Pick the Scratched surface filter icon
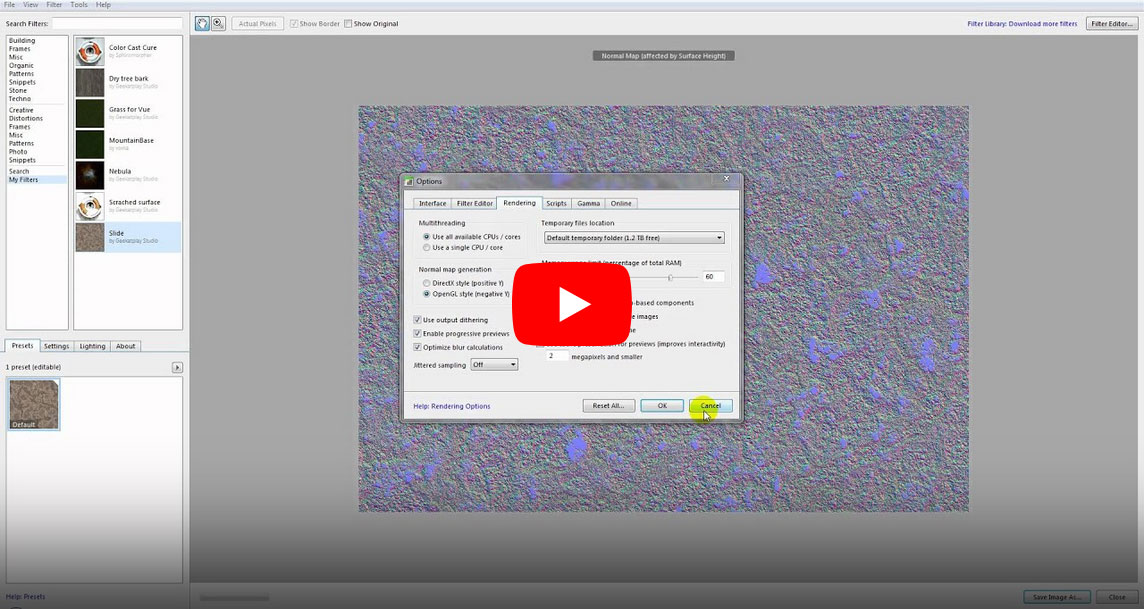The width and height of the screenshot is (1144, 609). [90, 206]
